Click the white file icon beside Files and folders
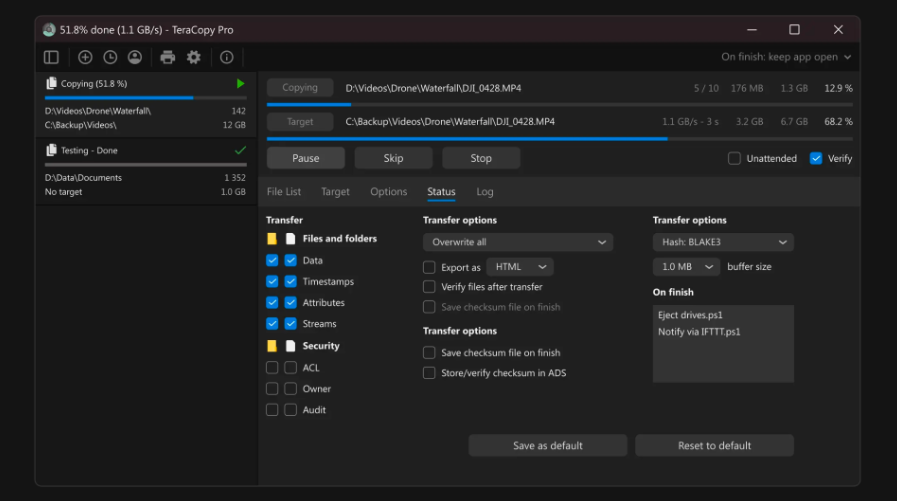The height and width of the screenshot is (501, 897). coord(291,238)
